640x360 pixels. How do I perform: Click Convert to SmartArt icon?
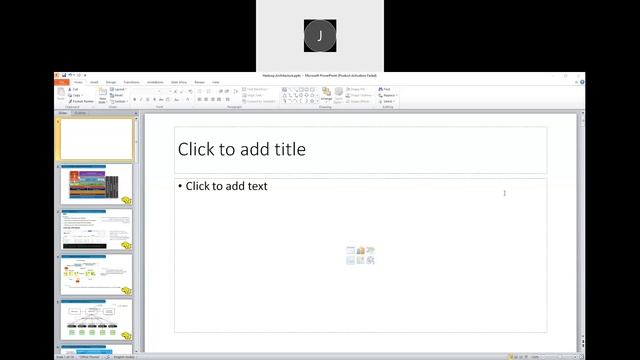click(x=259, y=102)
